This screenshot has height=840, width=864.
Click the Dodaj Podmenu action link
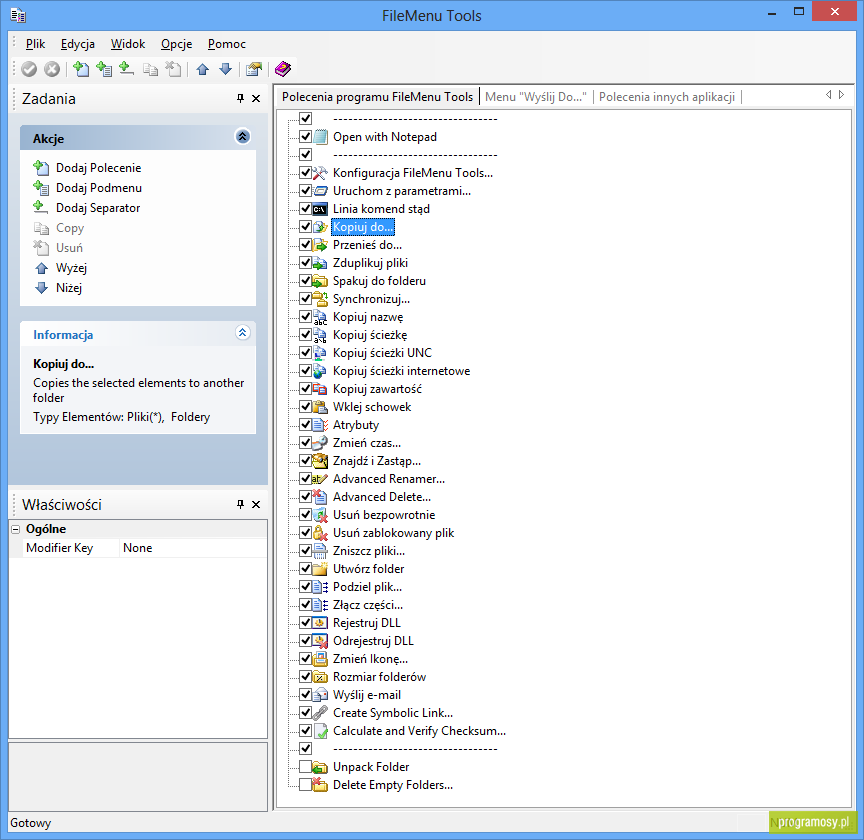99,188
